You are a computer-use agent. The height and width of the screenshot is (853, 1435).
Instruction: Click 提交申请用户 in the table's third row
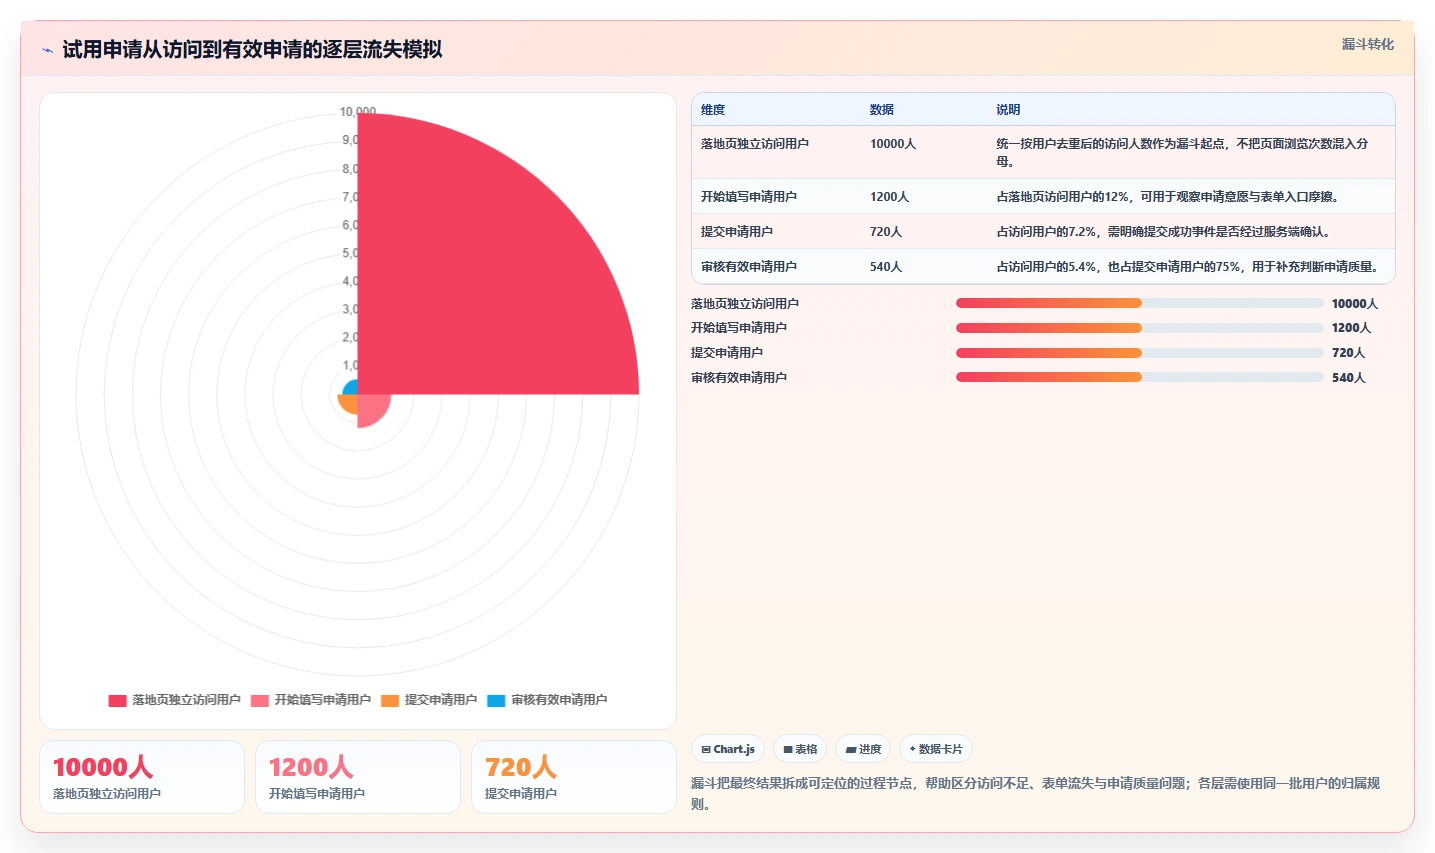[x=737, y=232]
